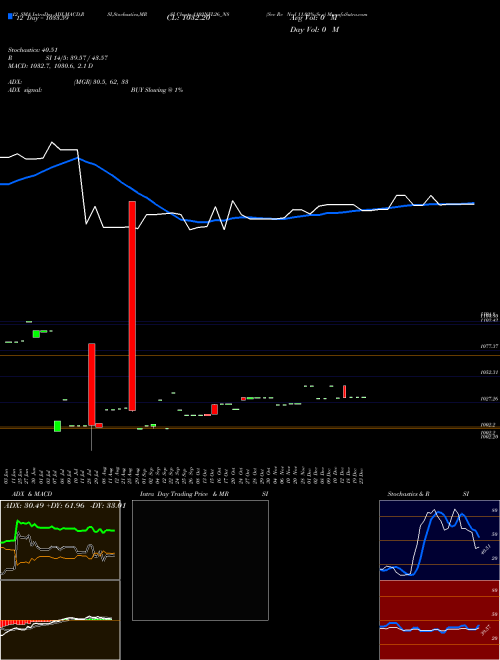Click the 'SI 14/5: 39.57 / 48.57' readout
The width and height of the screenshot is (500, 660).
(x=77, y=58)
